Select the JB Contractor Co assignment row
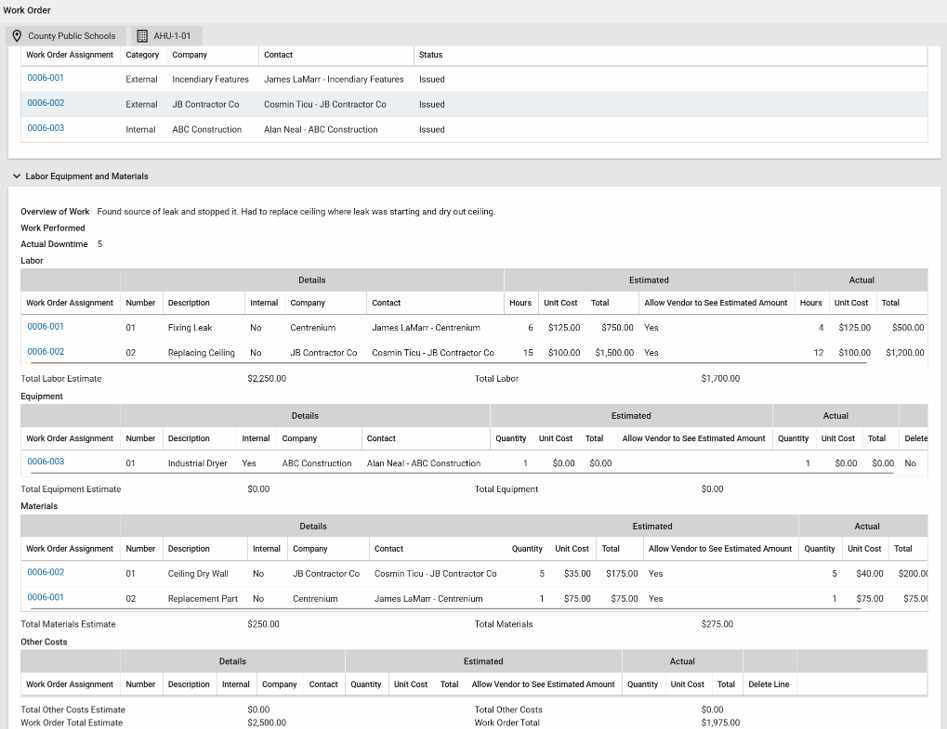 click(x=474, y=104)
